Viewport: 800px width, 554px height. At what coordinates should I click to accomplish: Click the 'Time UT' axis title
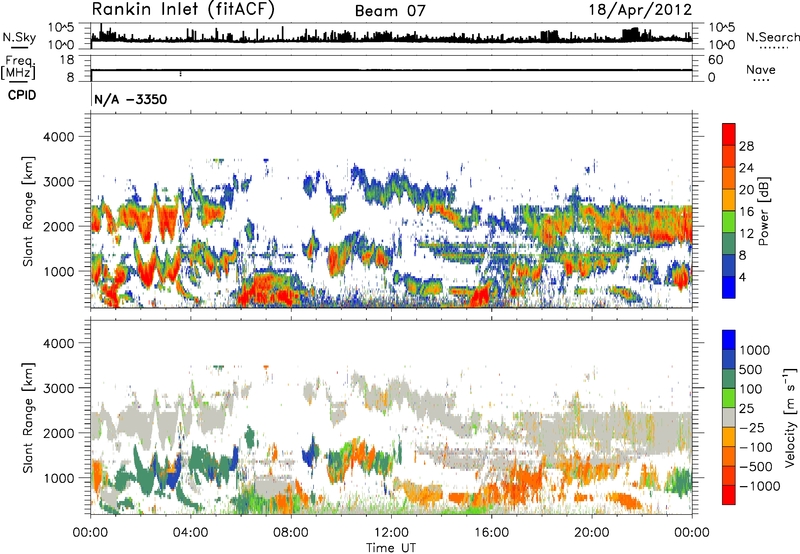pos(391,547)
